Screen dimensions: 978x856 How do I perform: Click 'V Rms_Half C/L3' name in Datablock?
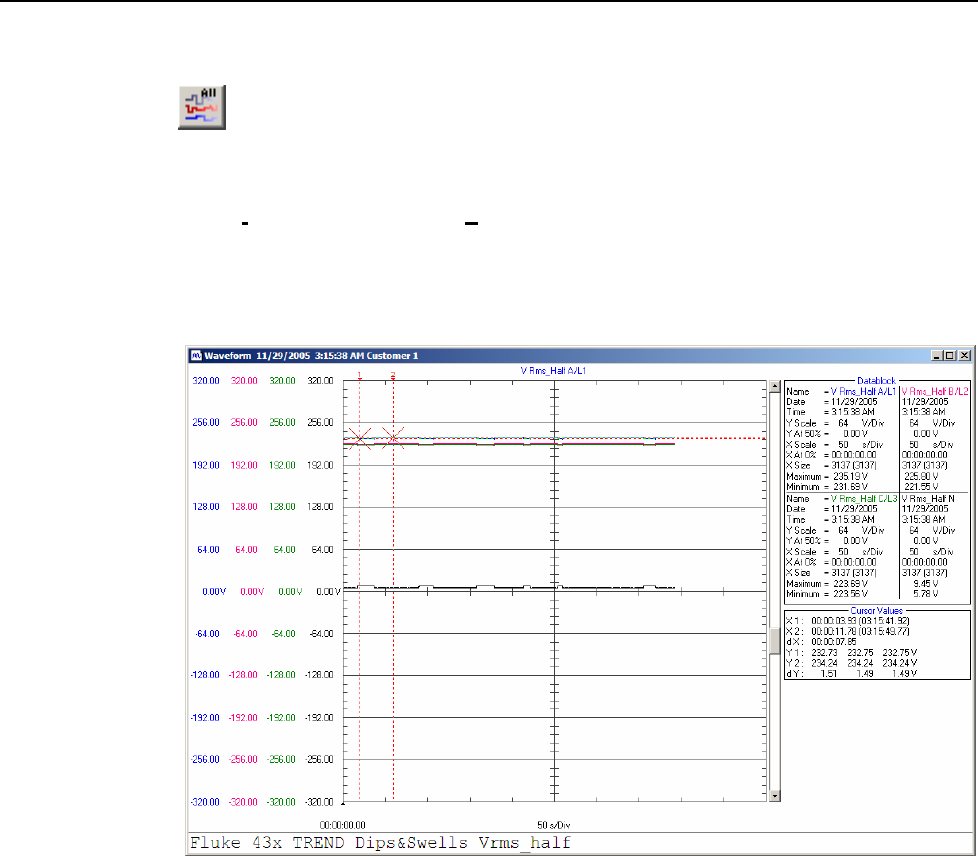(864, 499)
